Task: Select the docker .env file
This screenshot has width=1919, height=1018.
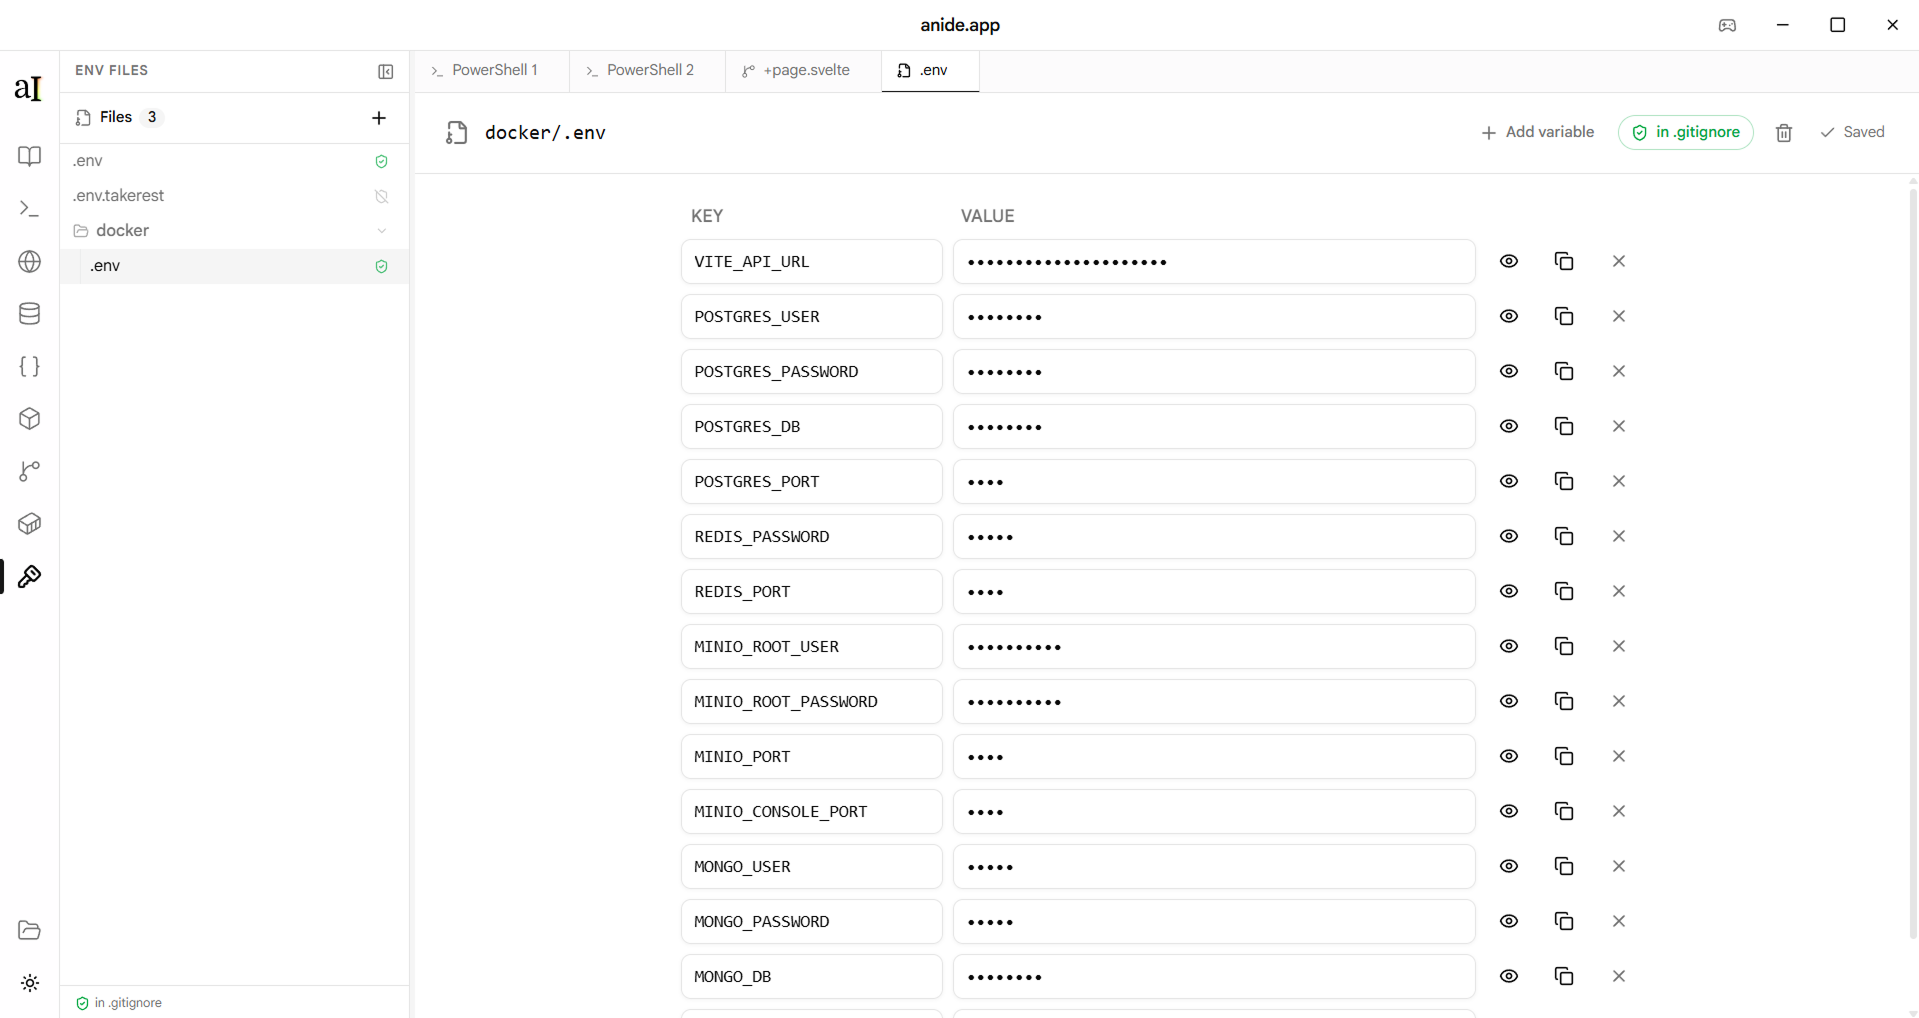Action: (234, 266)
